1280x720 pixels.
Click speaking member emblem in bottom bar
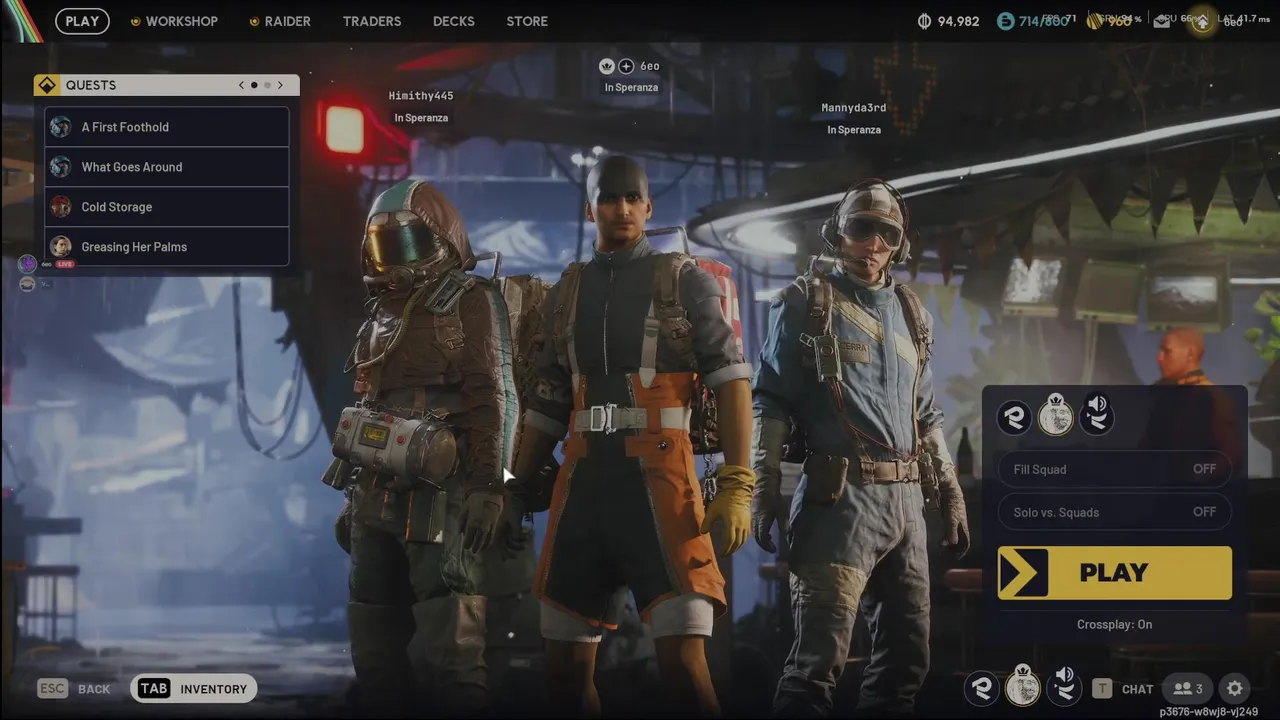coord(1064,687)
